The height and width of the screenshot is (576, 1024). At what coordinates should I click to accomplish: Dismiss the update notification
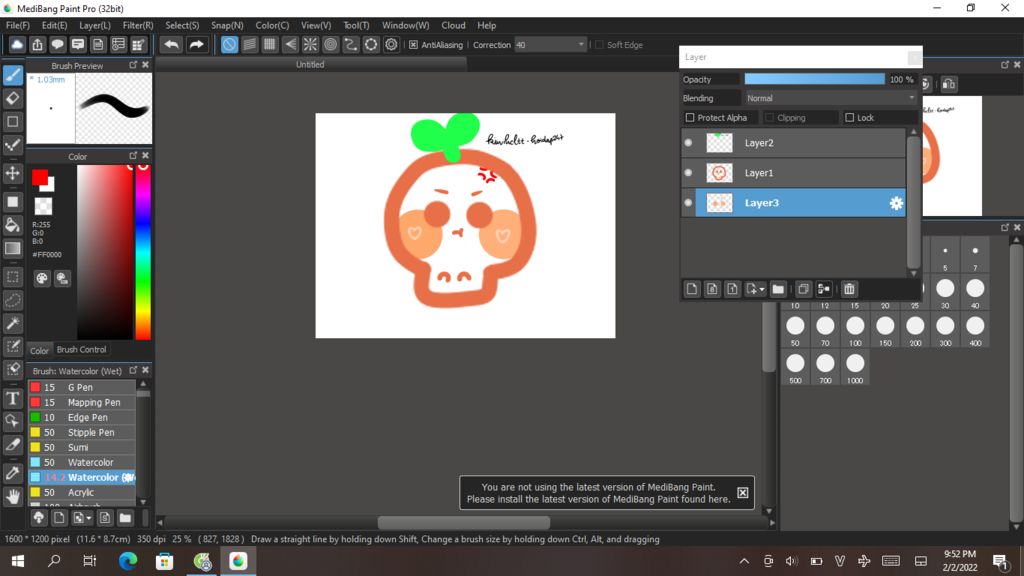743,492
